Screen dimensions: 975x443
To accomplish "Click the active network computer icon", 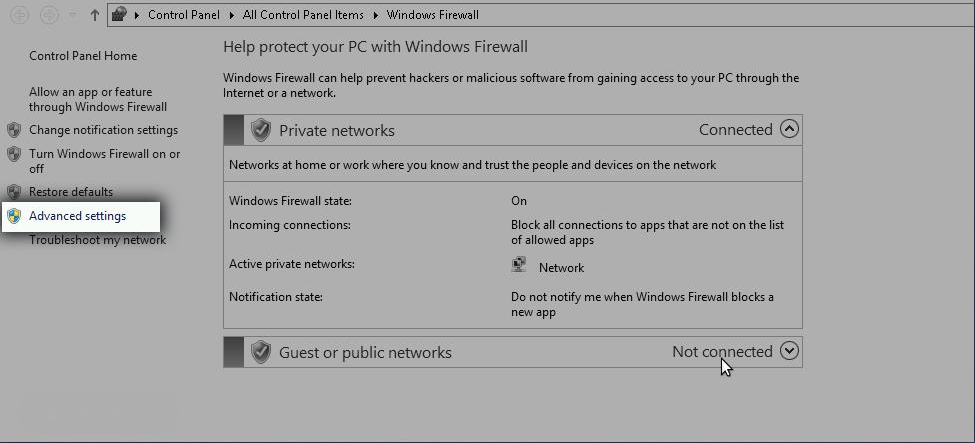I will [x=519, y=265].
